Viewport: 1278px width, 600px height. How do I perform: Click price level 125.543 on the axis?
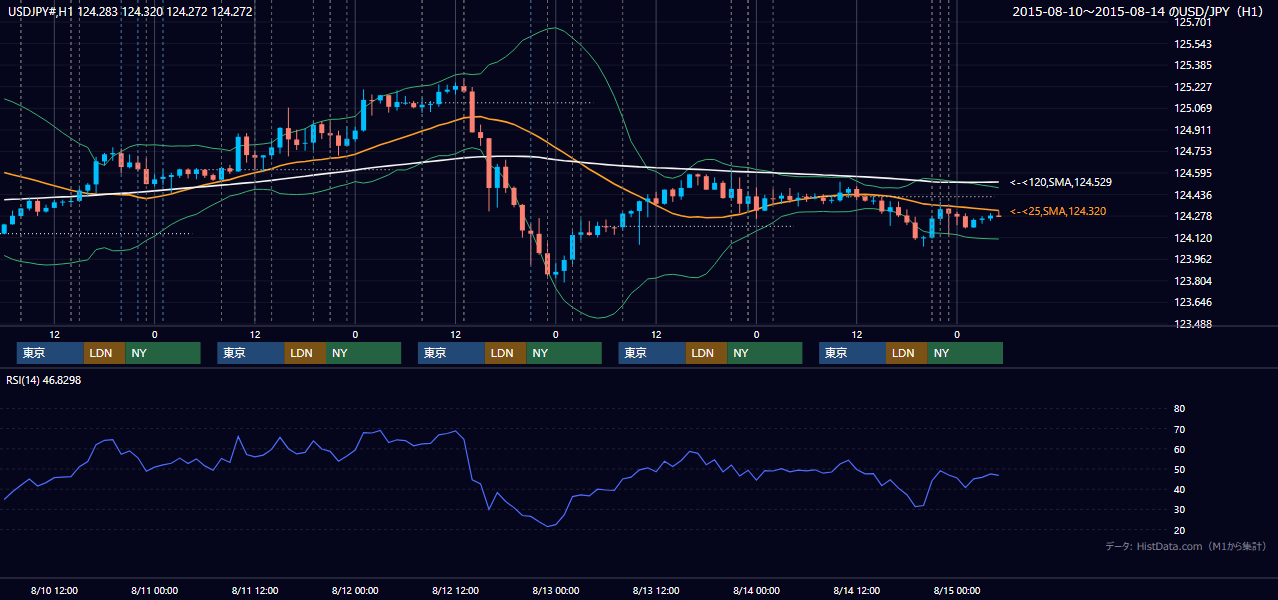coord(1193,44)
